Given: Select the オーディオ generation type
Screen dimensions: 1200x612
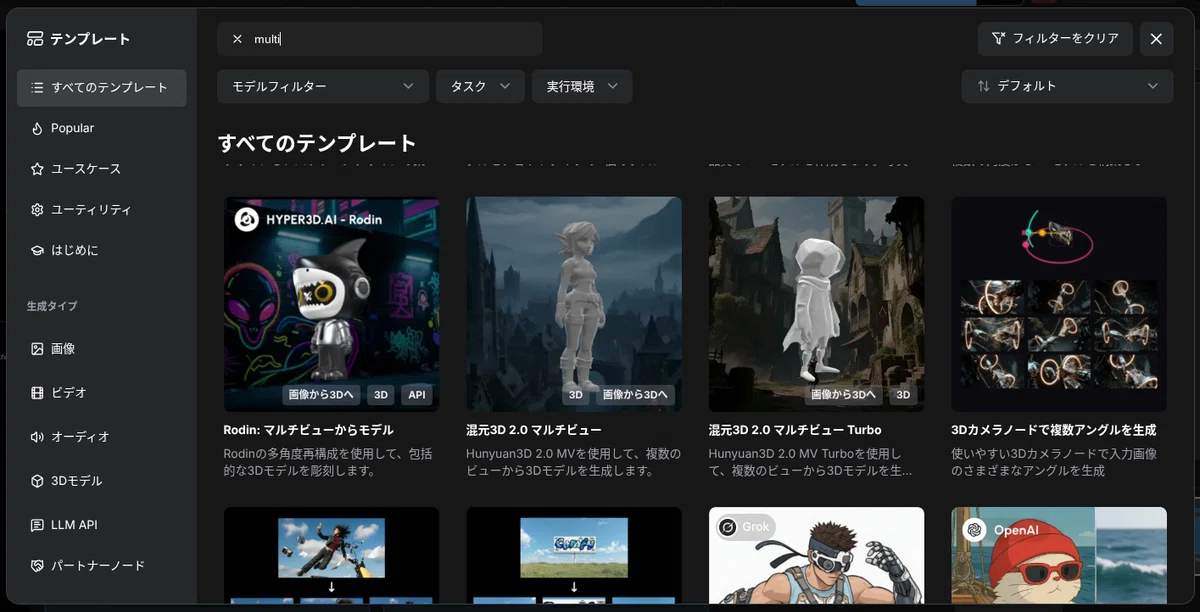Looking at the screenshot, I should [x=101, y=437].
